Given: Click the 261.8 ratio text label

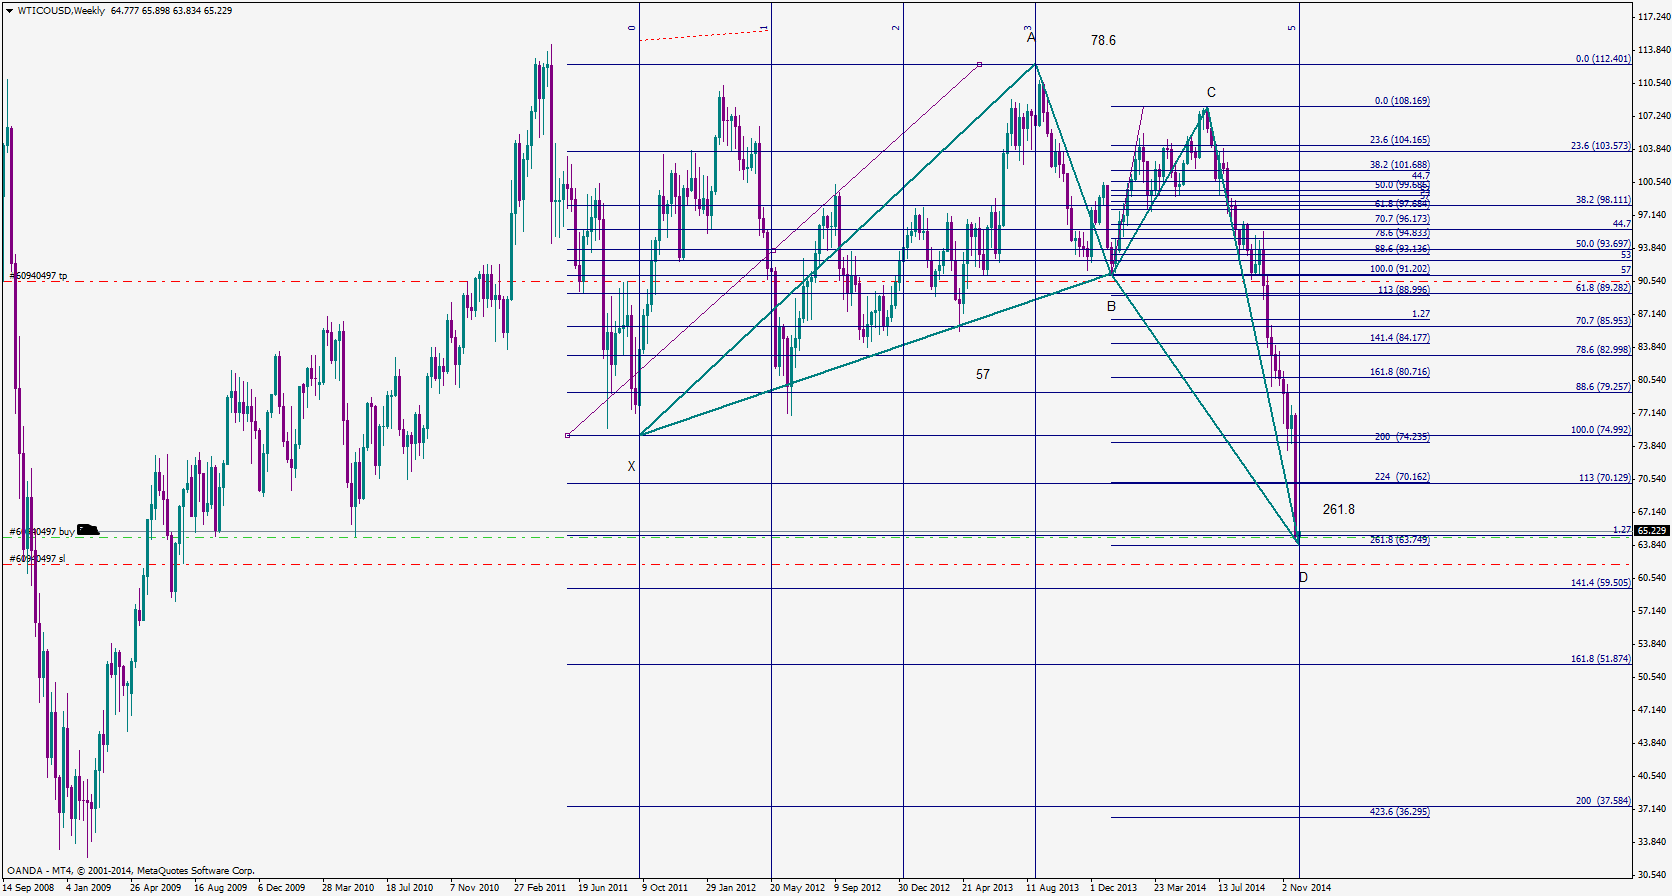Looking at the screenshot, I should click(1338, 509).
